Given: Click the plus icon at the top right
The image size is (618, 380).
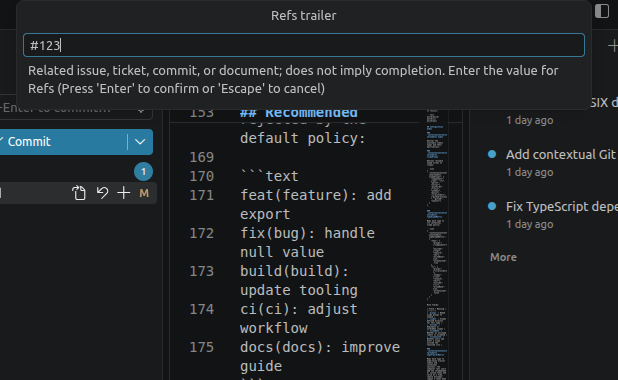Looking at the screenshot, I should click(x=612, y=46).
